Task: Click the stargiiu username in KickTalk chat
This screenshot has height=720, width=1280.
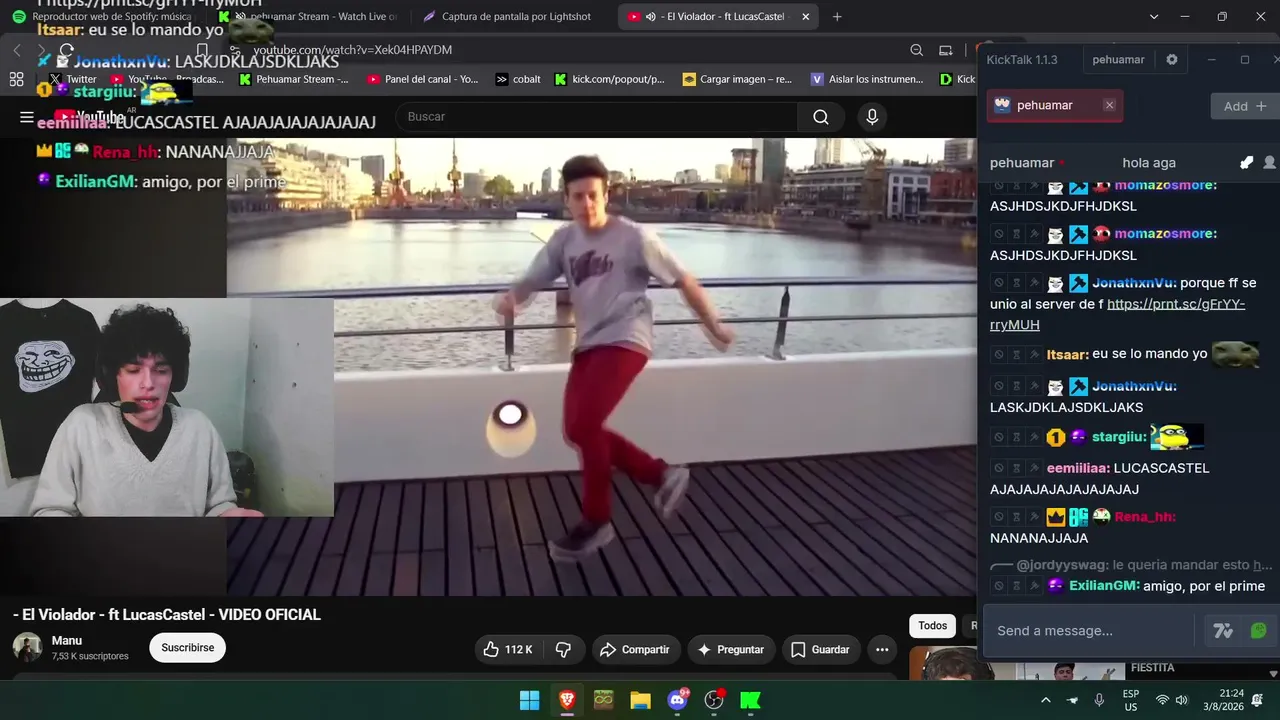Action: (x=1119, y=437)
